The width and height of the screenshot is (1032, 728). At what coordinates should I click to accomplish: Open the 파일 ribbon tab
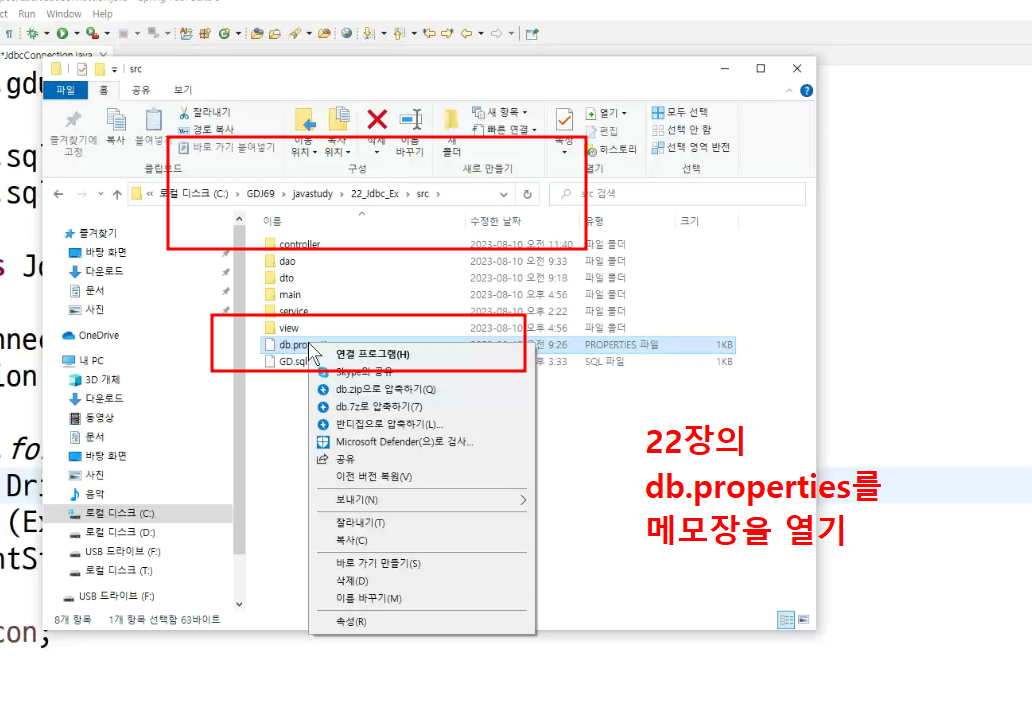coord(65,90)
